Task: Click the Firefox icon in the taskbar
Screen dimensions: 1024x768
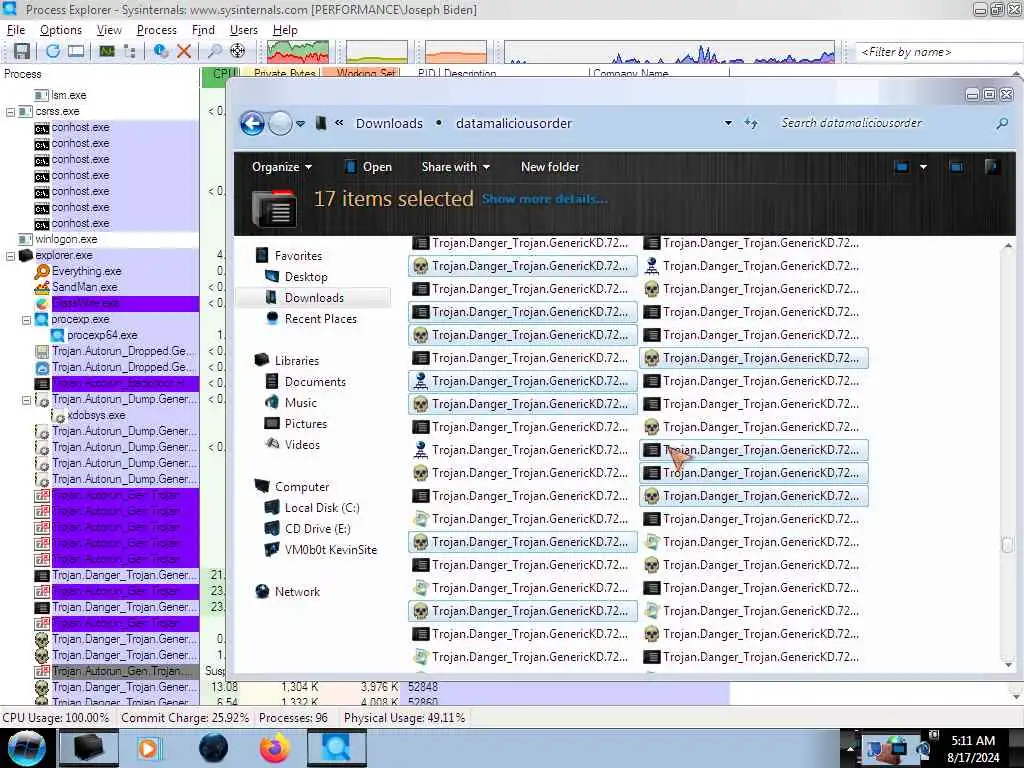Action: [x=274, y=748]
